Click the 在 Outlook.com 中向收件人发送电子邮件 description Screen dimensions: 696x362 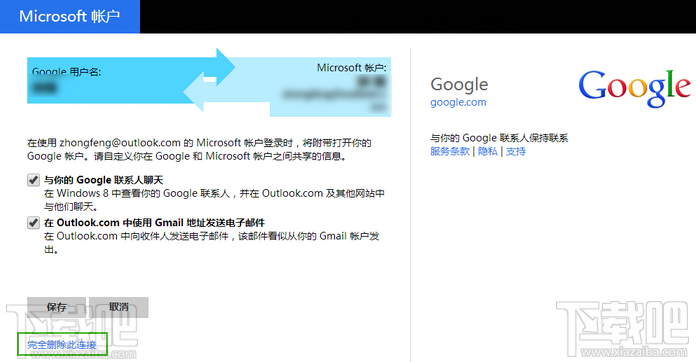pyautogui.click(x=212, y=243)
